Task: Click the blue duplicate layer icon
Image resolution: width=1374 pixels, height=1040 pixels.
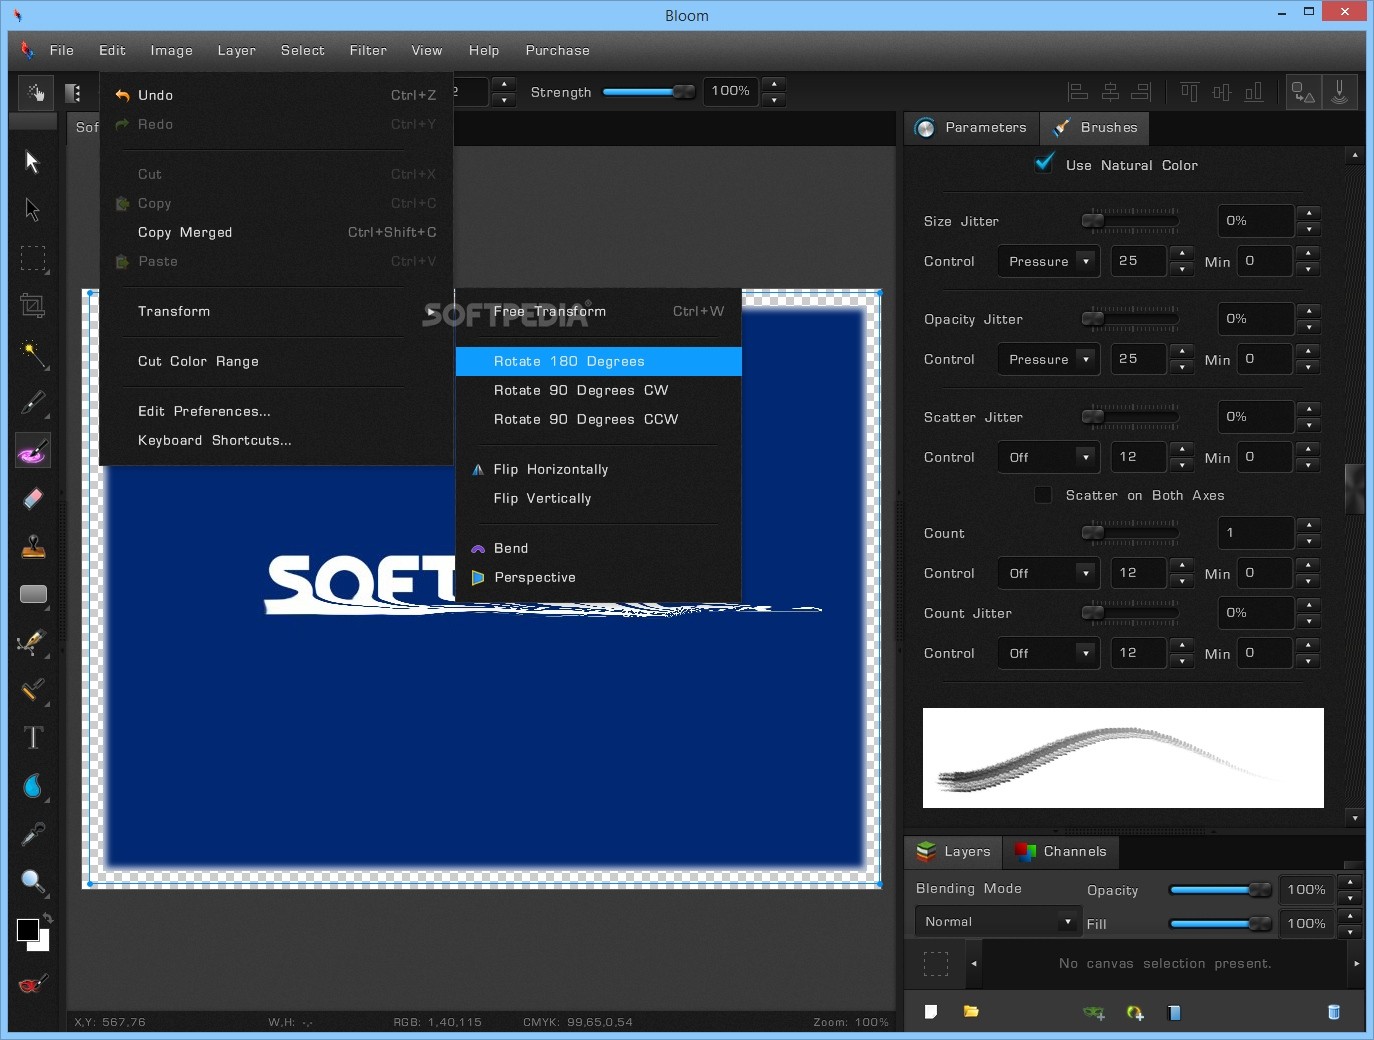Action: coord(1174,1012)
